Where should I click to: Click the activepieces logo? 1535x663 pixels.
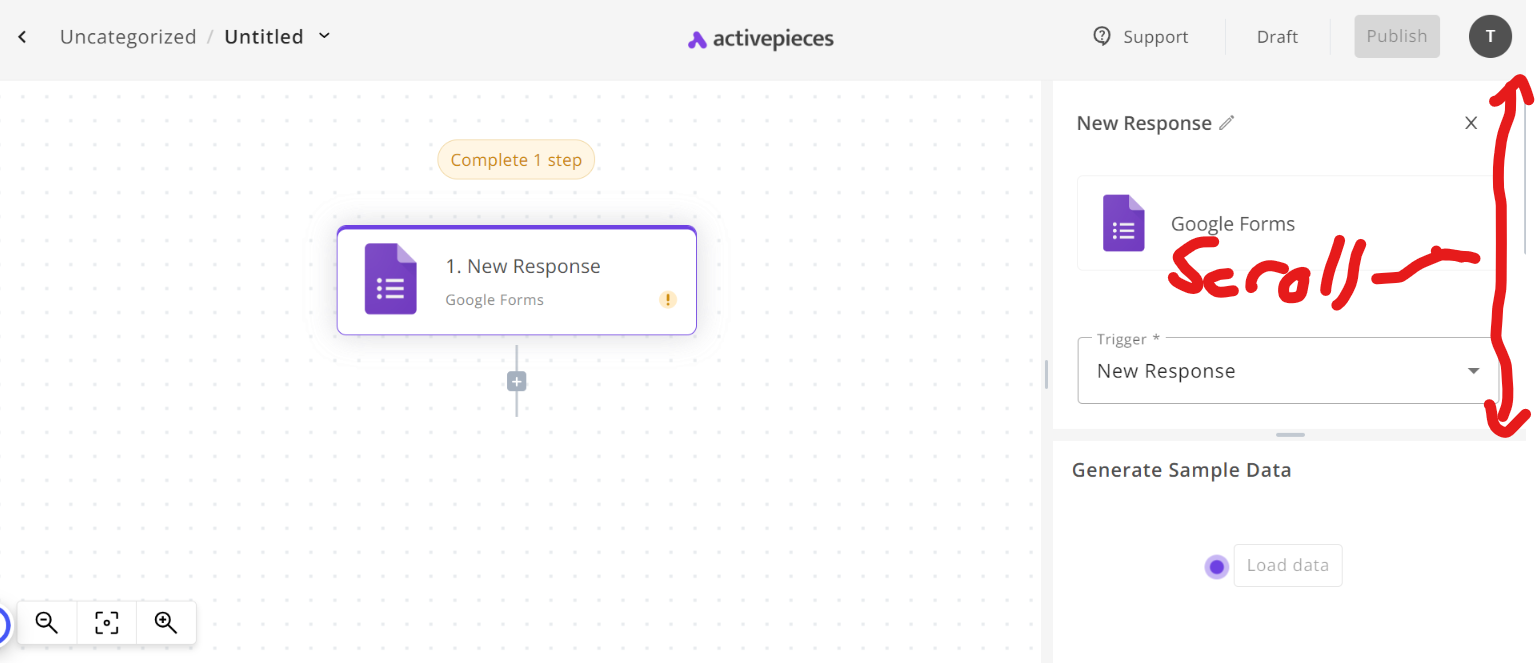point(761,39)
